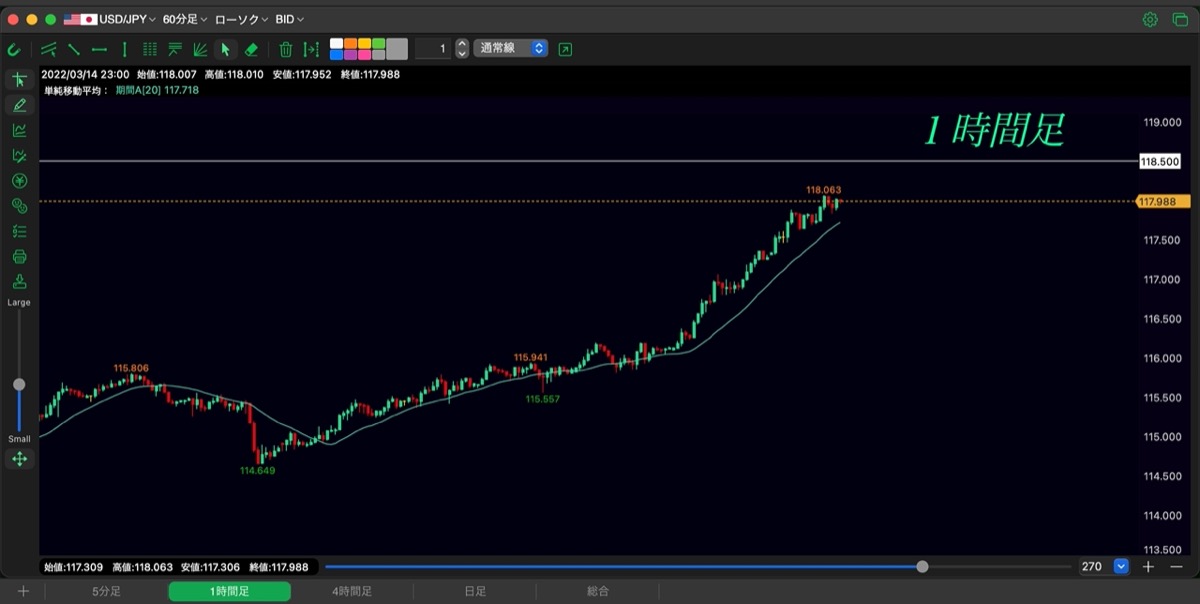This screenshot has height=604, width=1200.
Task: Open the checklist icon in sidebar
Action: (x=19, y=231)
